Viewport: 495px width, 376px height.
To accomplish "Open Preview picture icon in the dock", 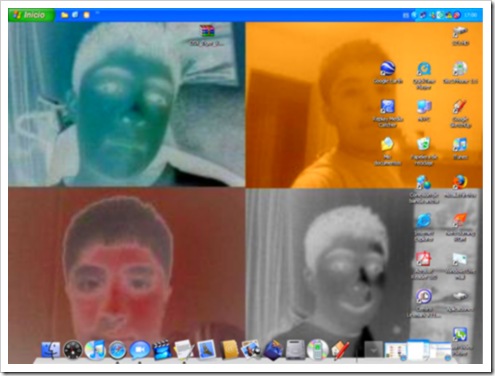I will click(207, 350).
